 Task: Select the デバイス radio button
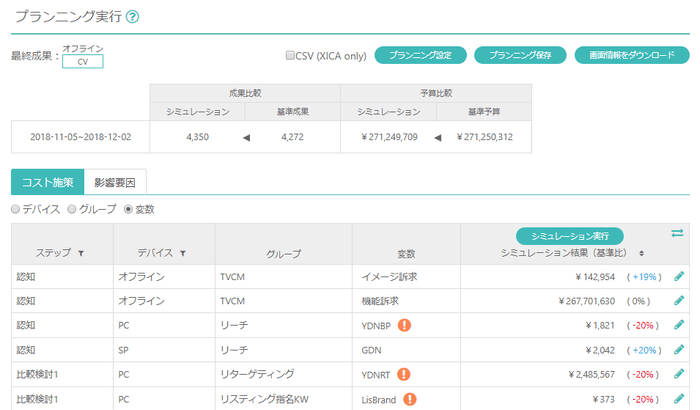click(x=16, y=209)
